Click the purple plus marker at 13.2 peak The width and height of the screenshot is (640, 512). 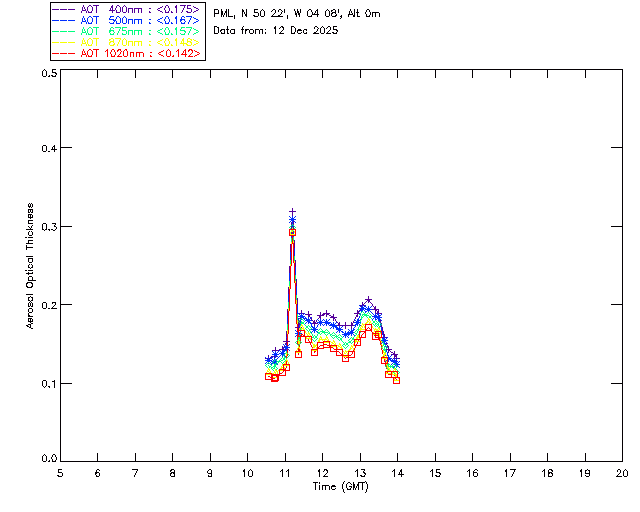[x=368, y=300]
